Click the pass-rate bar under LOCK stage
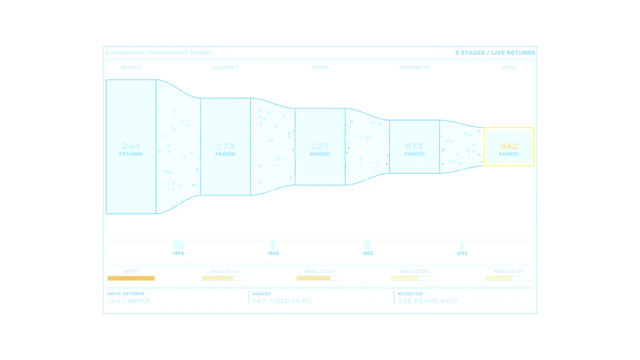The height and width of the screenshot is (360, 640). coord(509,278)
